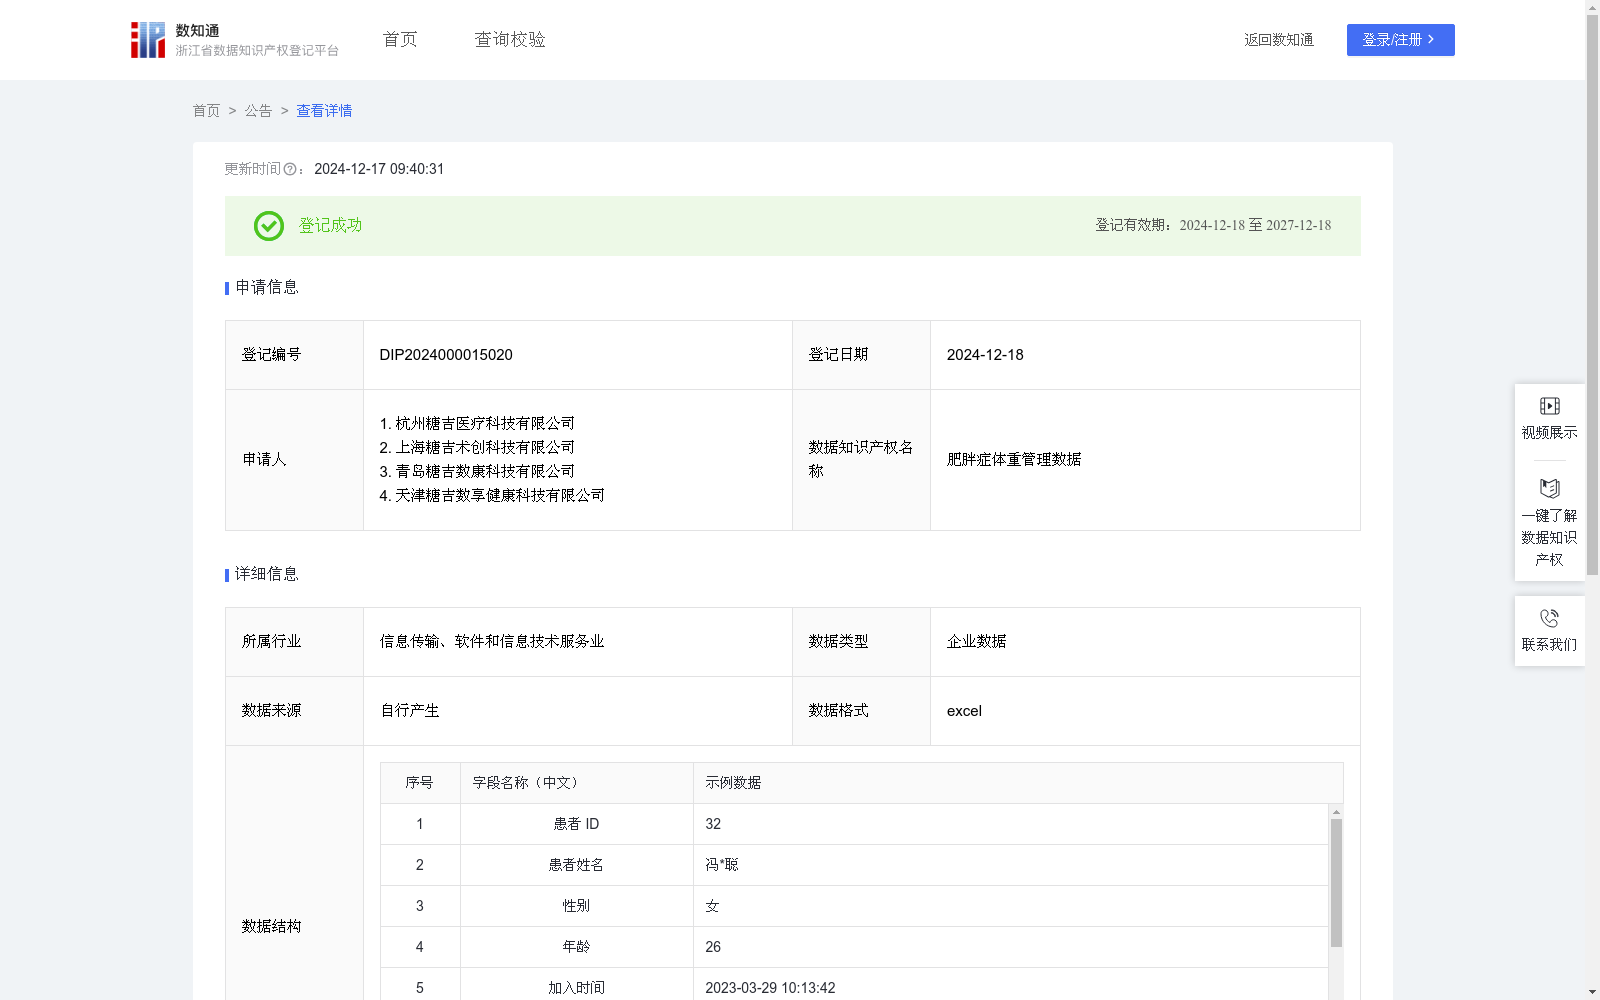Click the 数据结构 row label
Viewport: 1600px width, 1000px height.
[271, 927]
